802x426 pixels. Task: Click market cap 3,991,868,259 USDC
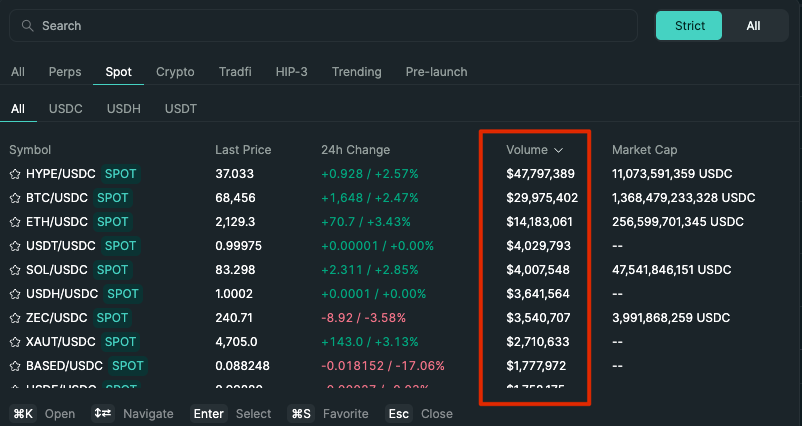671,318
